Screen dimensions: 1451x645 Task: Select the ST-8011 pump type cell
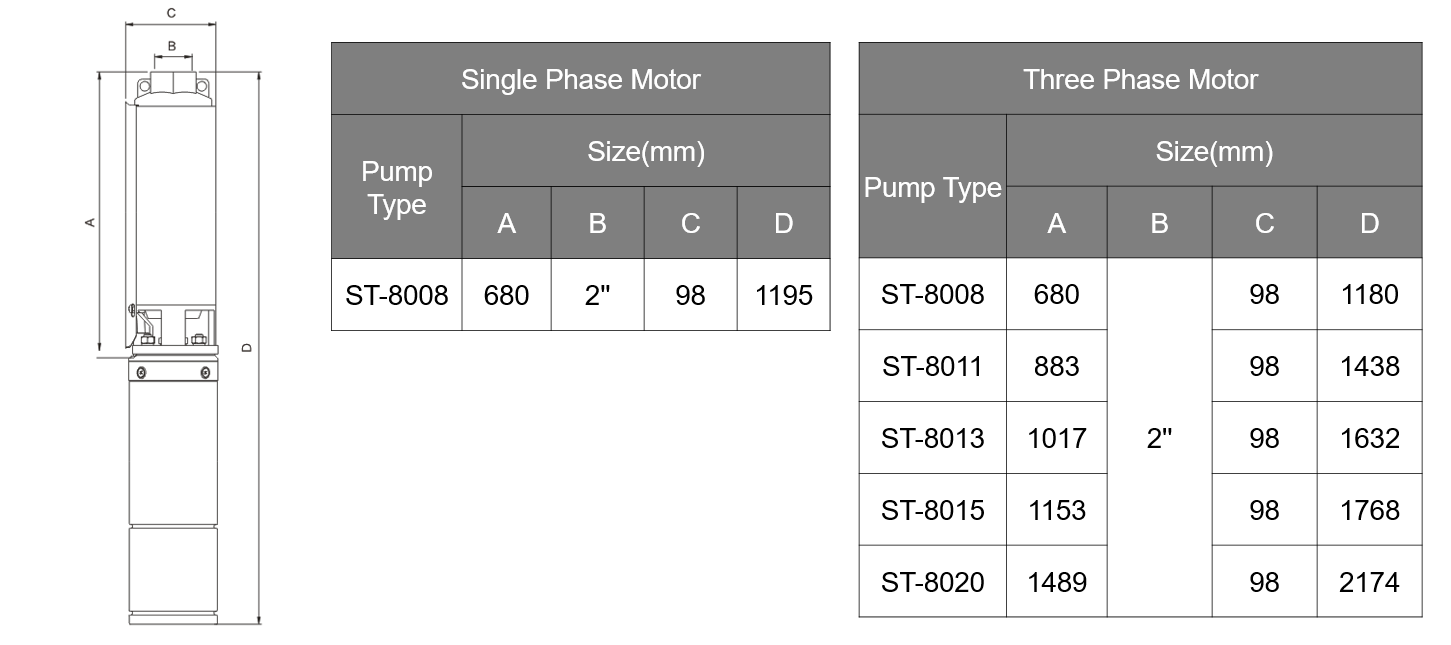pos(932,366)
